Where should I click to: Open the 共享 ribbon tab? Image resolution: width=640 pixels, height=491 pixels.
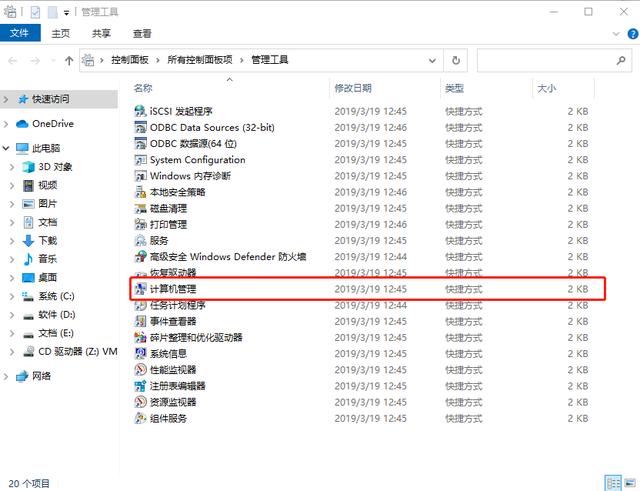pyautogui.click(x=101, y=33)
